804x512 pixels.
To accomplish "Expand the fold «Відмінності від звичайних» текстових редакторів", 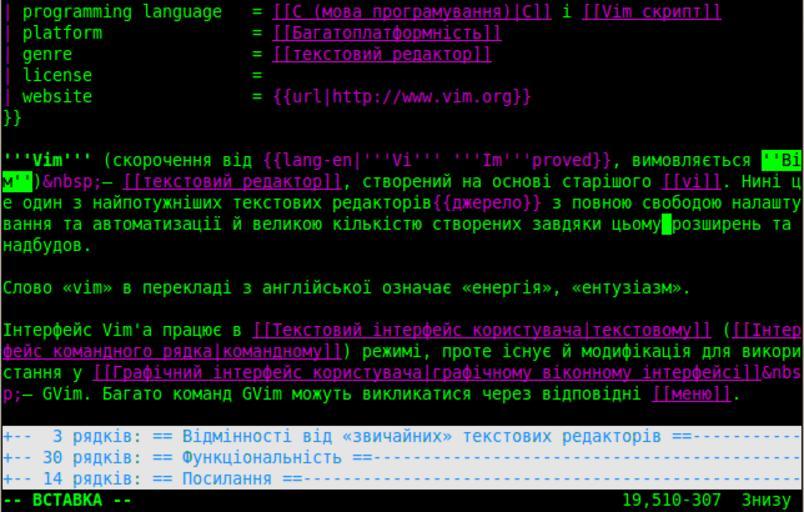I will (x=400, y=437).
